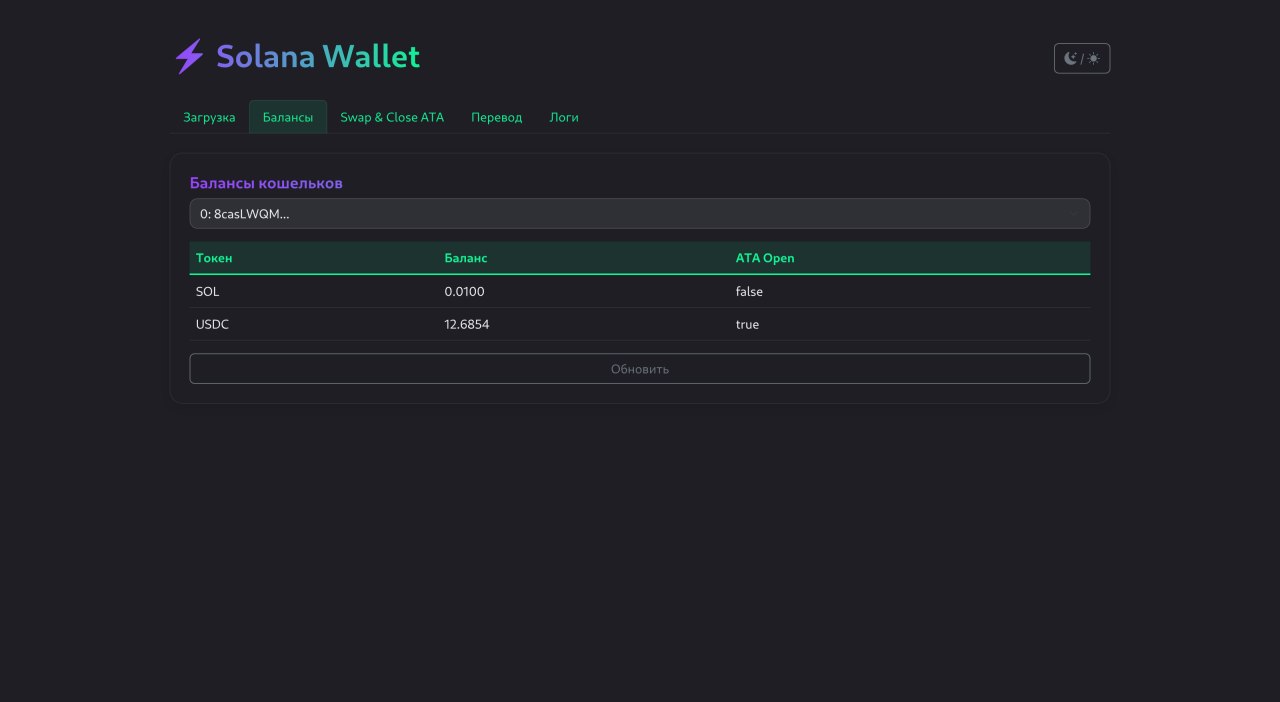The width and height of the screenshot is (1280, 702).
Task: Open the Загрузка tab
Action: 209,117
